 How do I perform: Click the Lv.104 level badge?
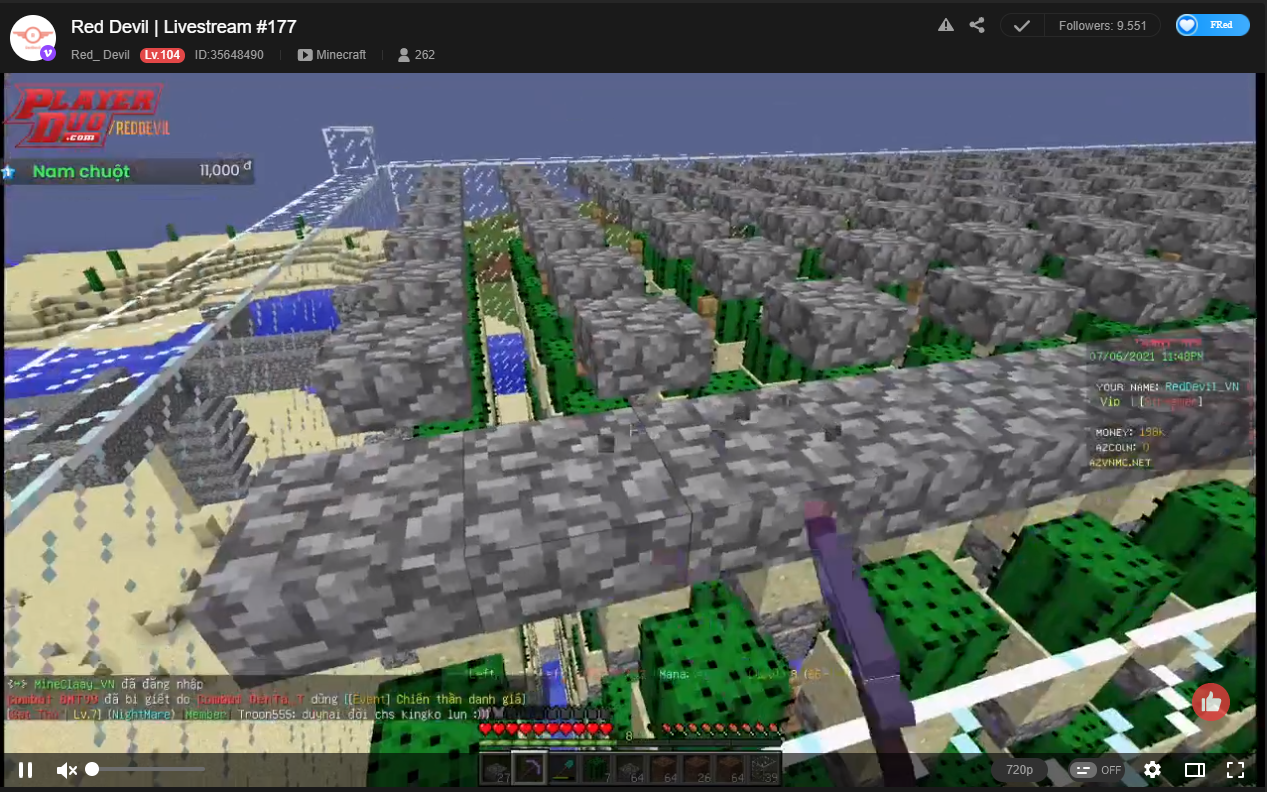pos(162,55)
